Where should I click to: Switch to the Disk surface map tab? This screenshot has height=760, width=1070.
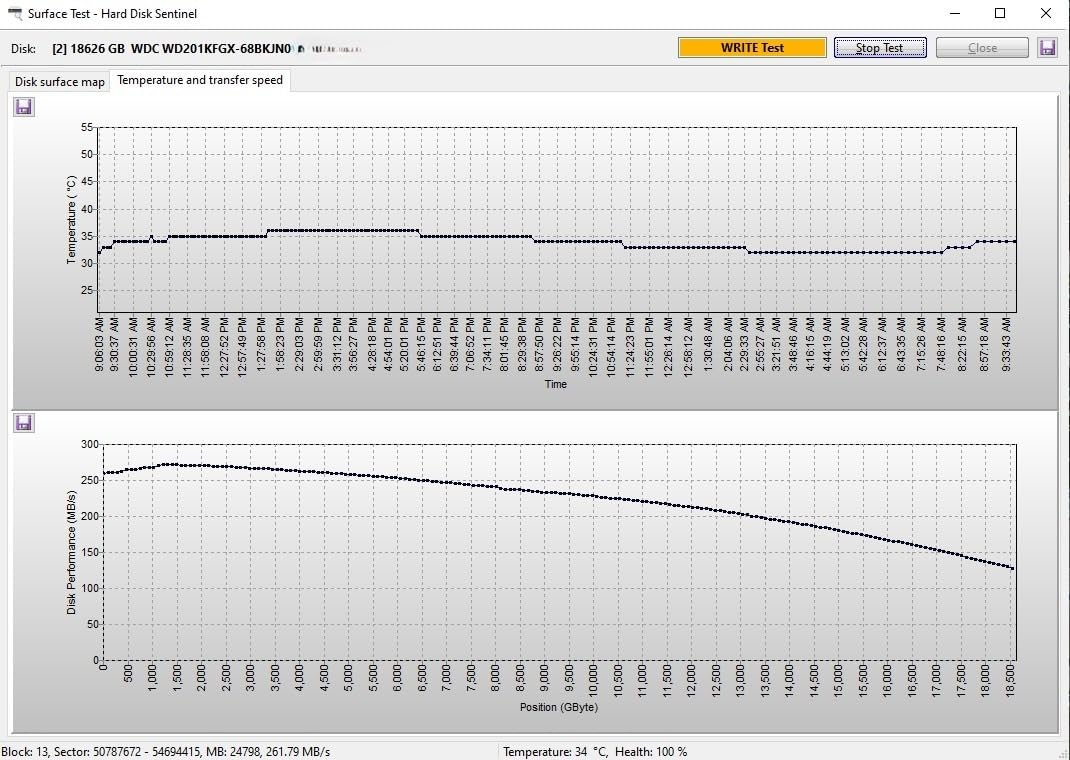[x=60, y=82]
